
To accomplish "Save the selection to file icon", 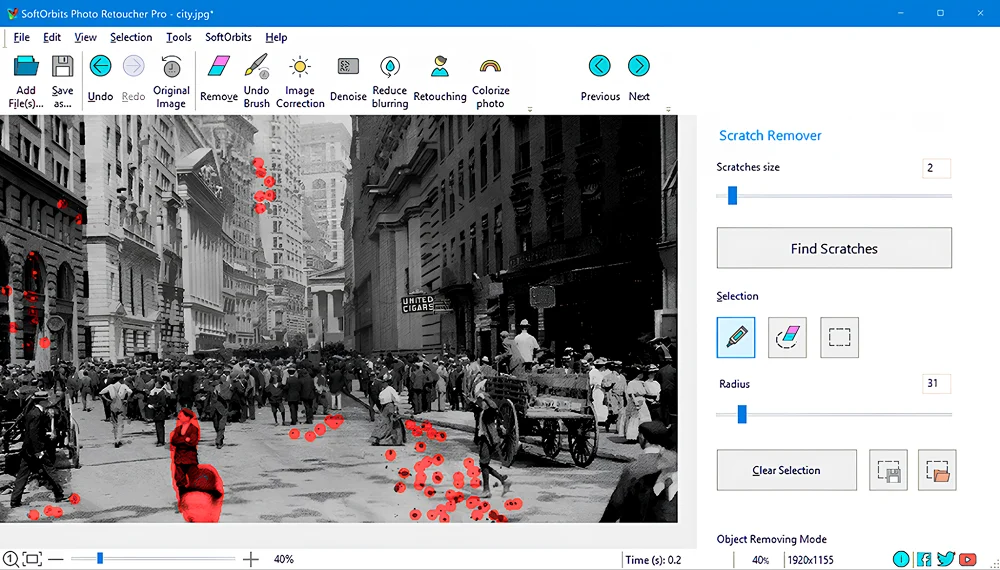I will click(888, 470).
